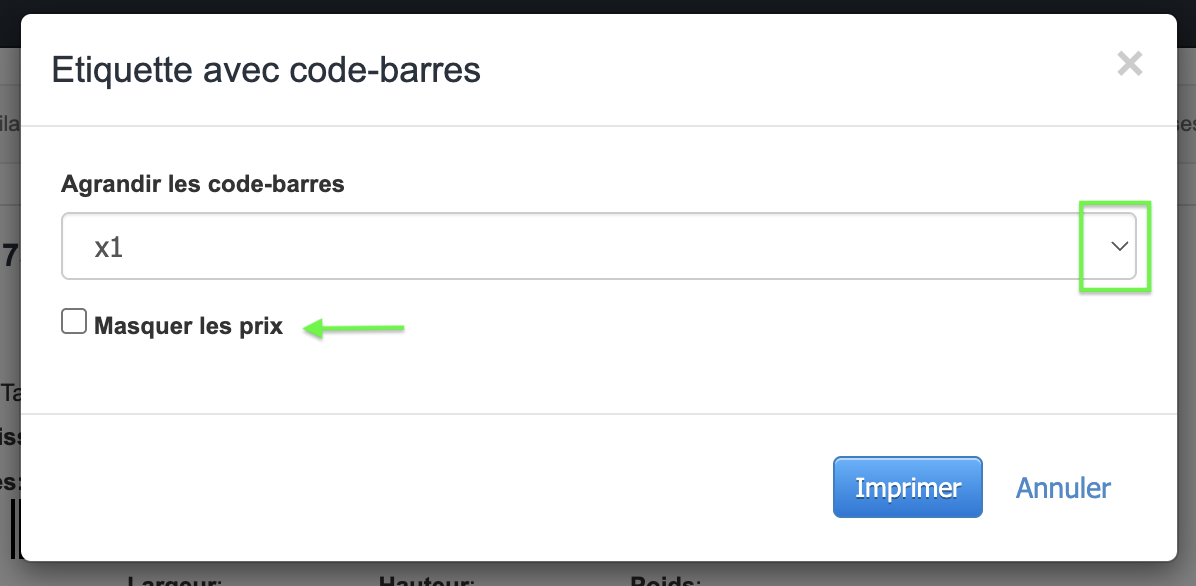Image resolution: width=1196 pixels, height=586 pixels.
Task: Click the Masquer les prix label text
Action: [186, 325]
